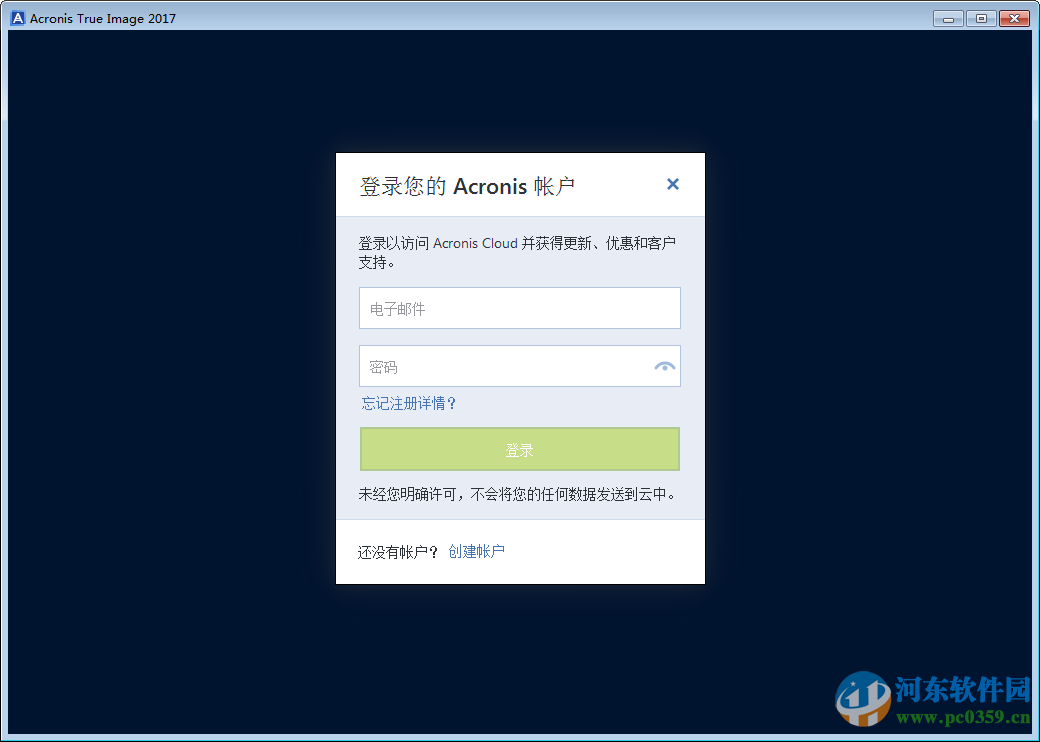Click the blue X icon on the login dialog

tap(672, 184)
